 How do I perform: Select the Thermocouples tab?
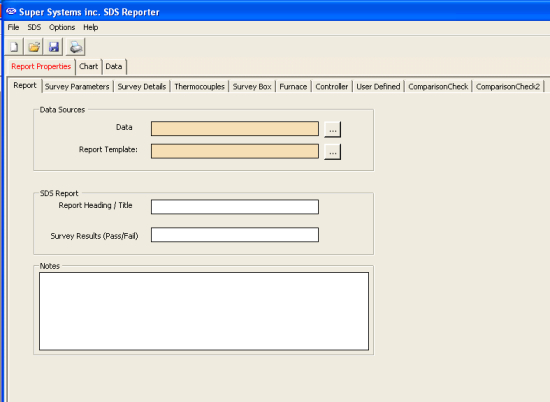tap(199, 87)
